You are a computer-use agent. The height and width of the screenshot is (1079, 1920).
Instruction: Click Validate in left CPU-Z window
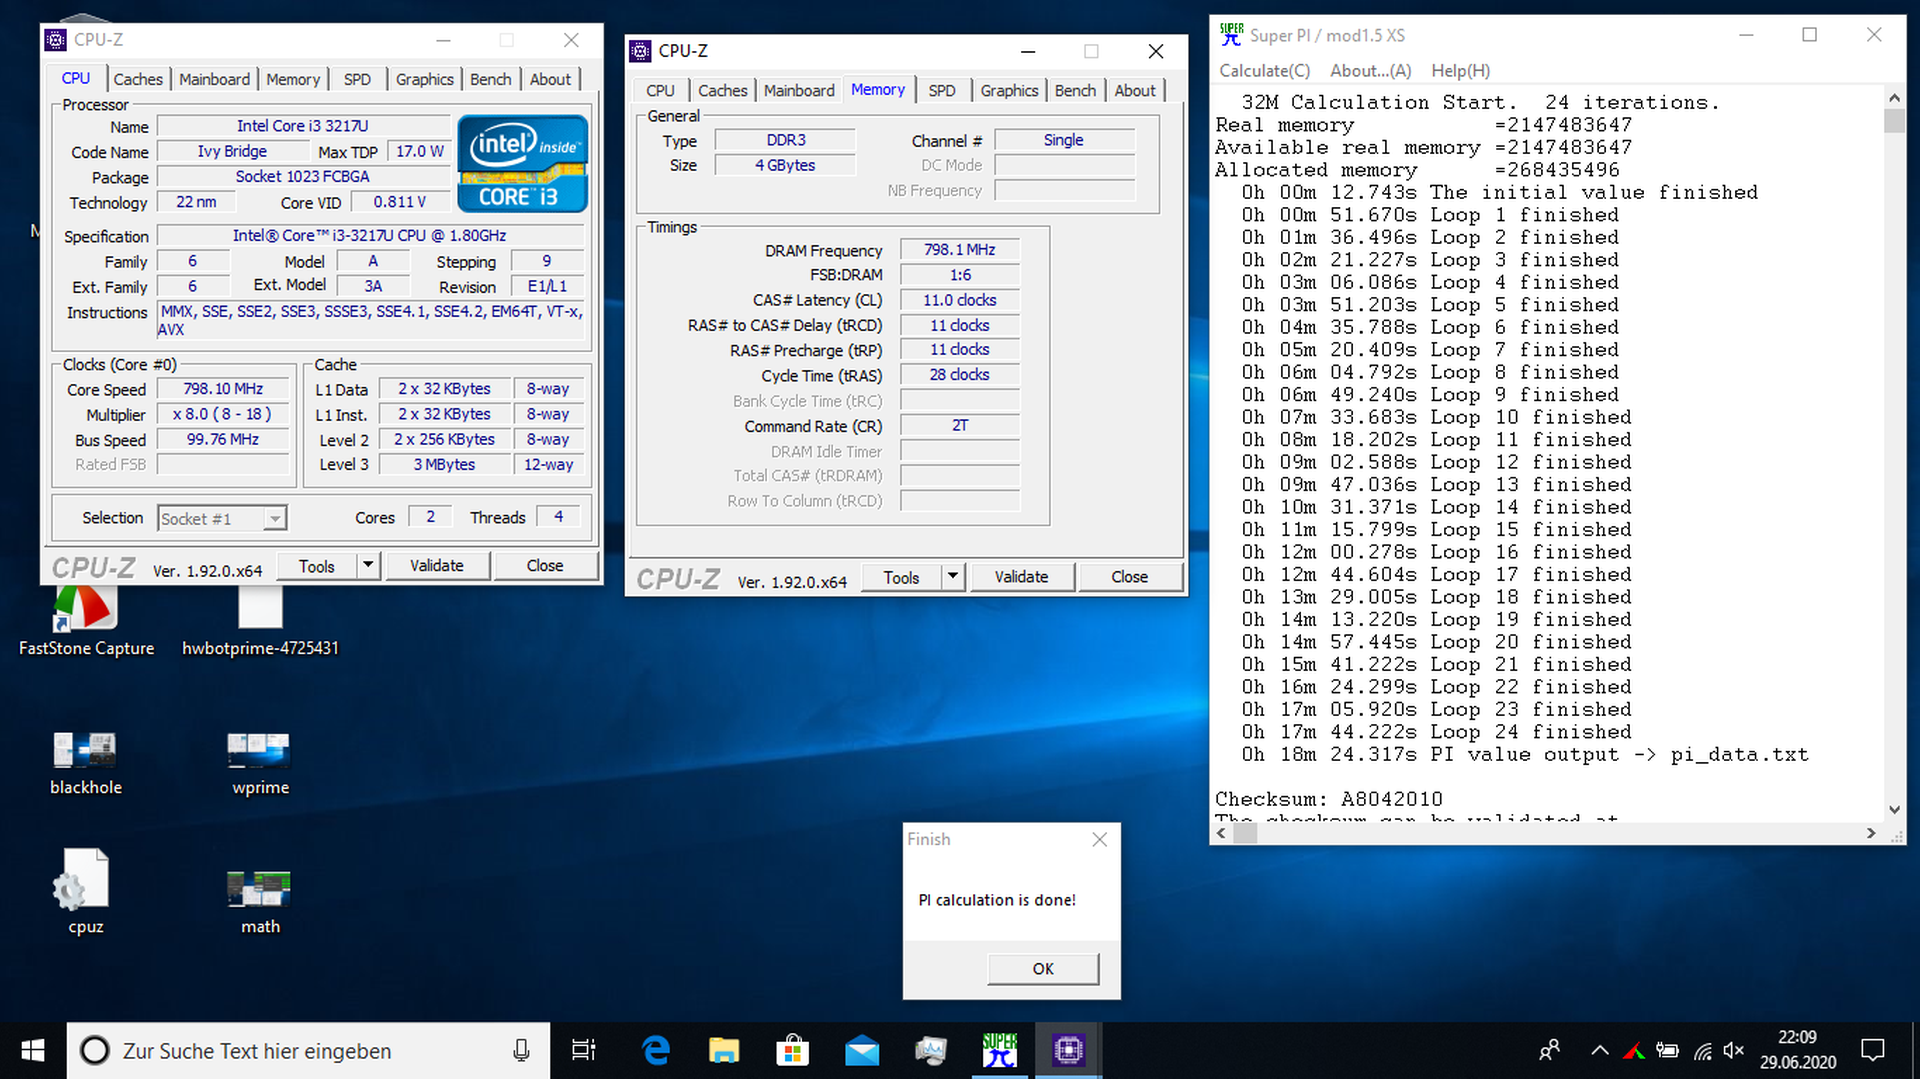[437, 565]
